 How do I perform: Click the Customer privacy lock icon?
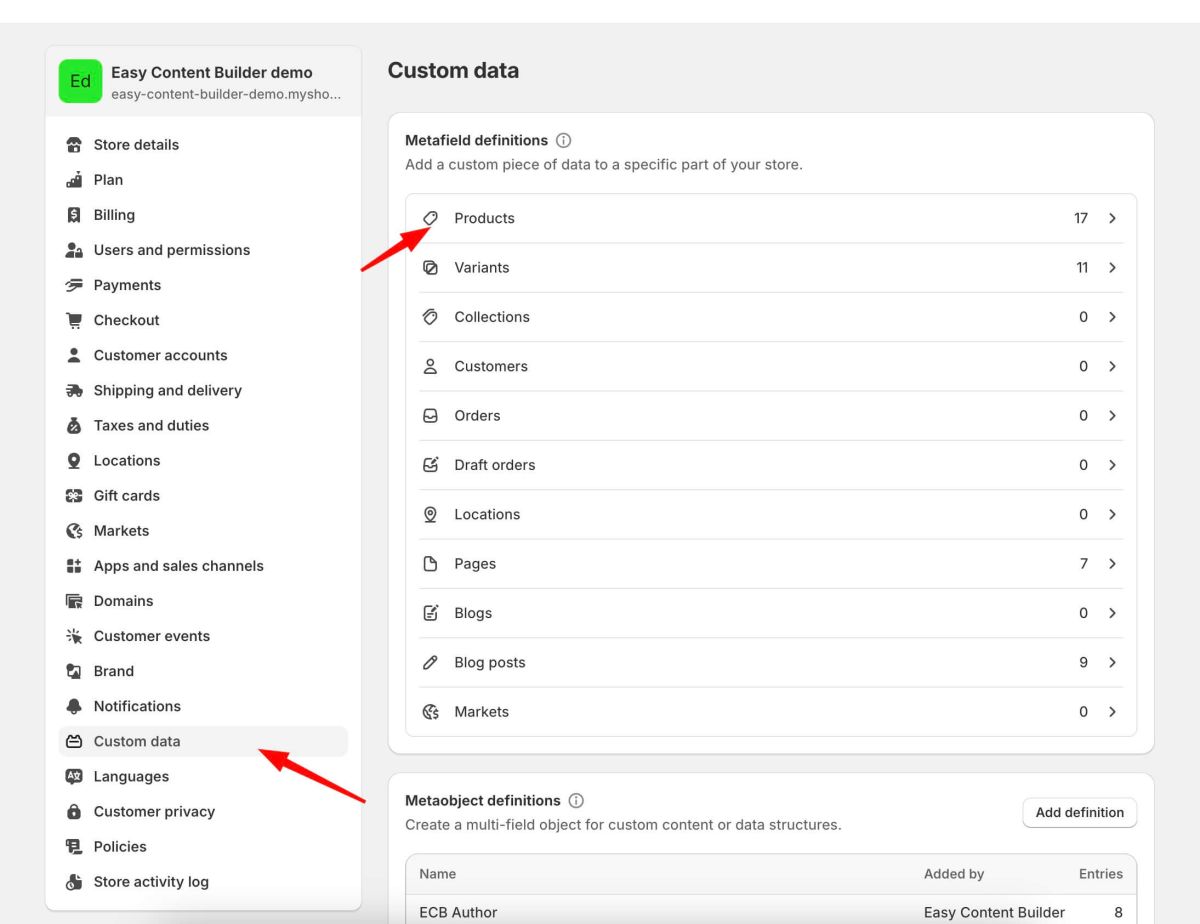pos(74,812)
